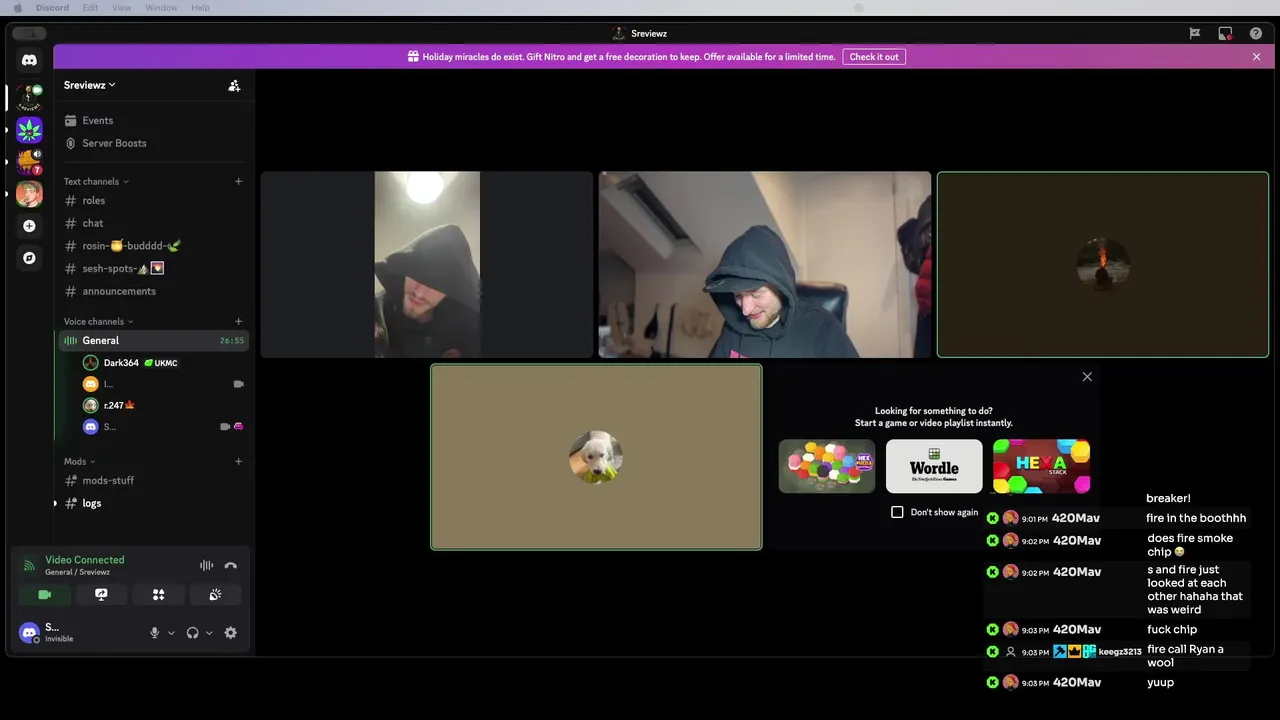The image size is (1280, 720).
Task: Open headphone output options arrow
Action: tap(209, 632)
